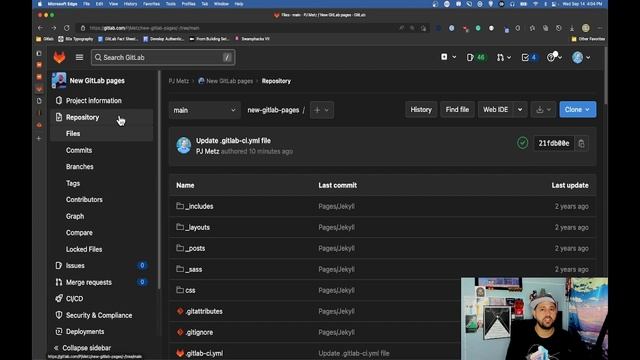Open the hamburger navigation menu
Screen dimensions: 640x360
pos(79,58)
